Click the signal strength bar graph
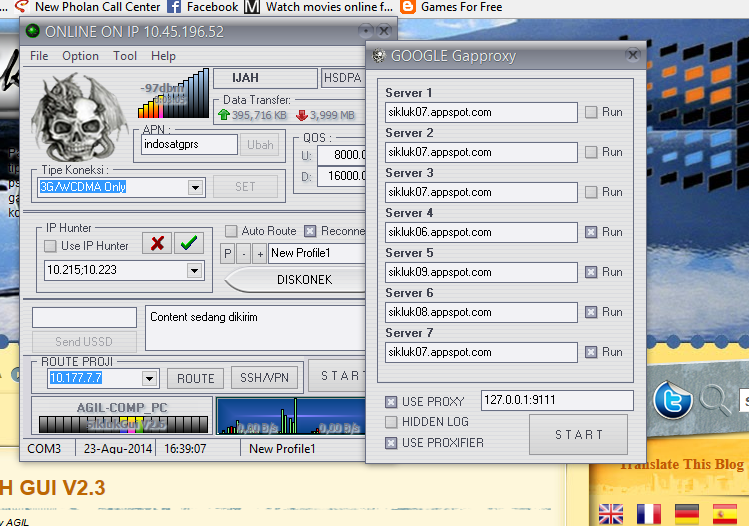This screenshot has width=749, height=526. (x=173, y=93)
